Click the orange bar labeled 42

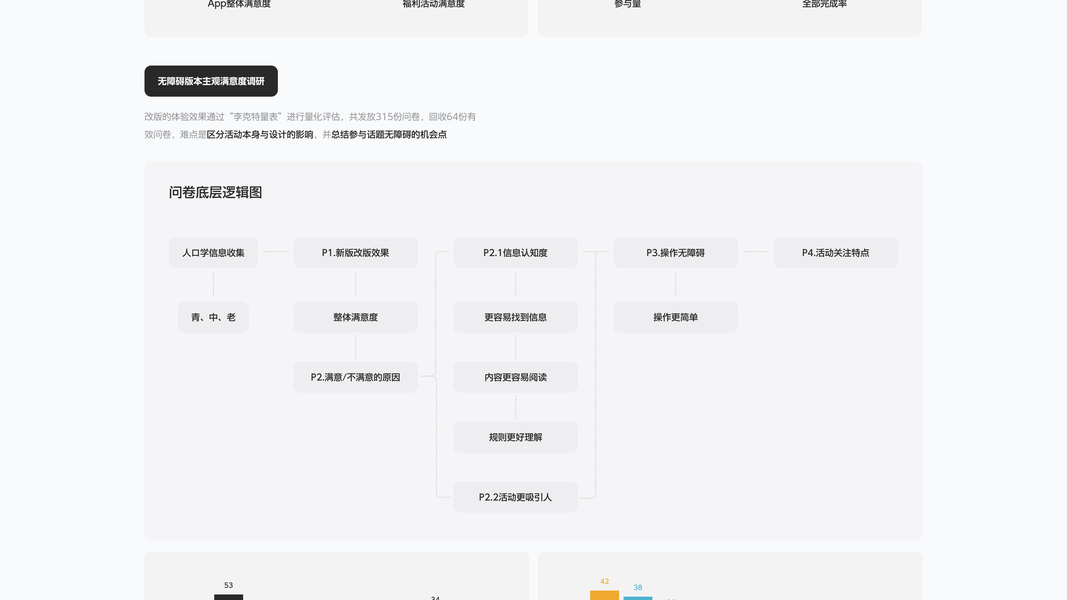pyautogui.click(x=604, y=595)
